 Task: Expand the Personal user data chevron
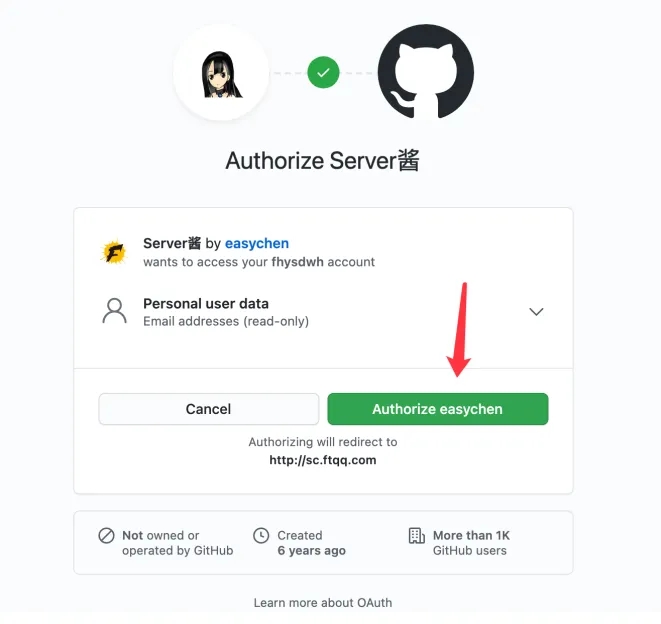click(x=536, y=312)
